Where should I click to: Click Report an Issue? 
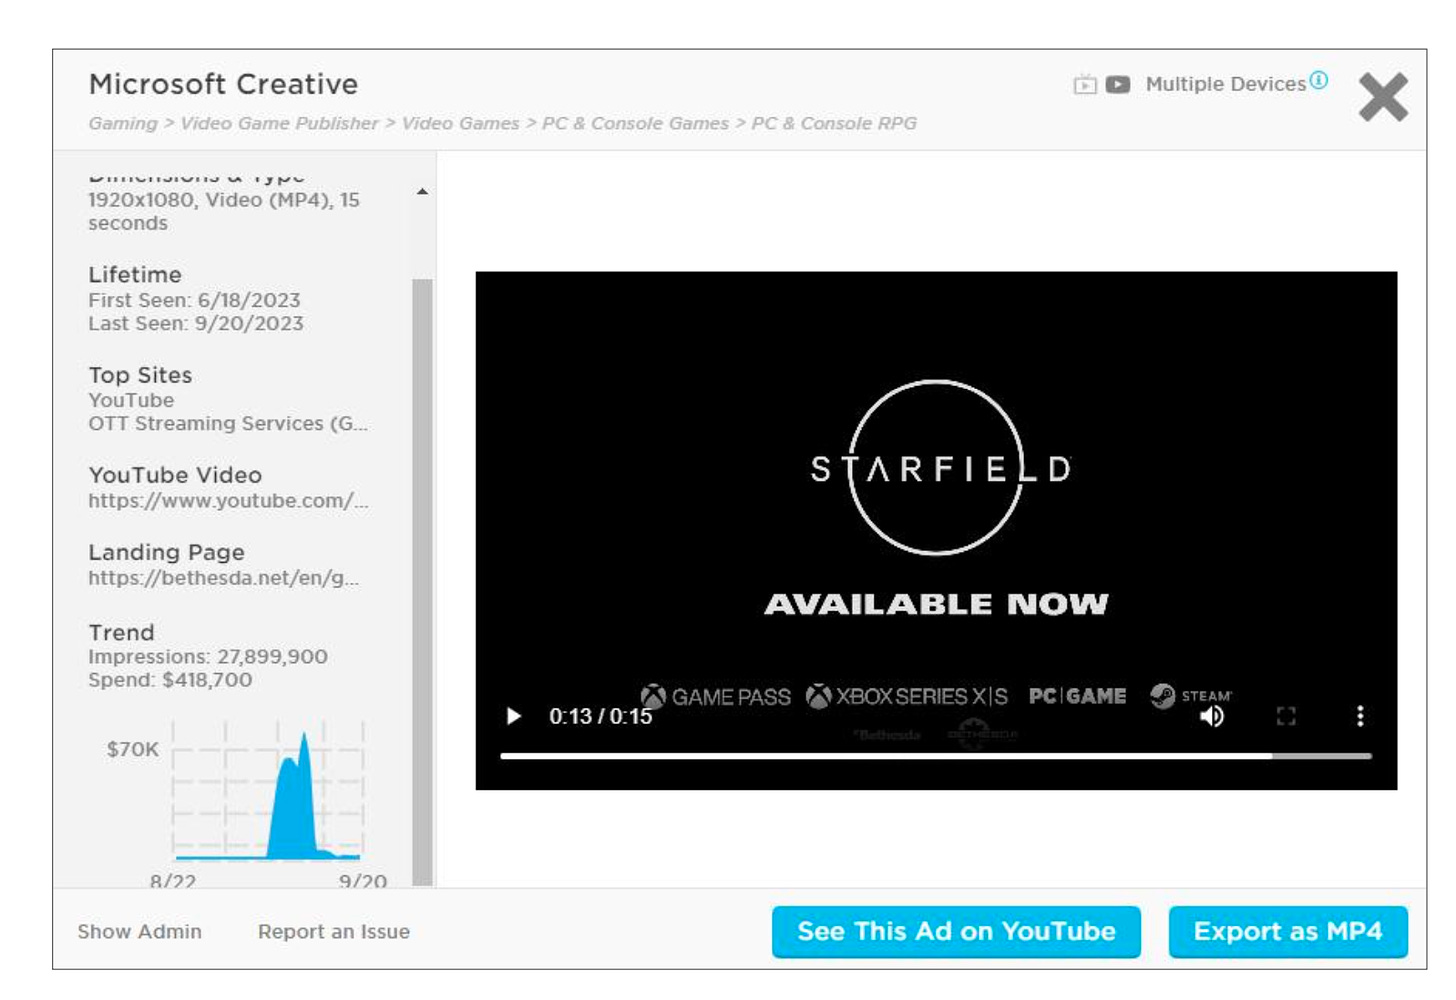(334, 932)
